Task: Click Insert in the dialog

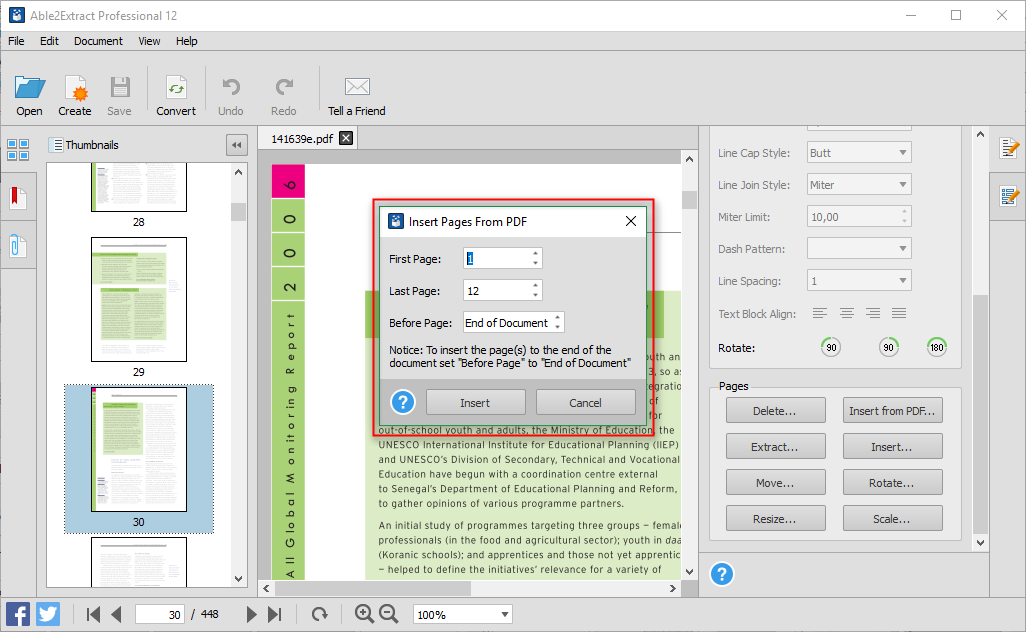Action: point(475,402)
